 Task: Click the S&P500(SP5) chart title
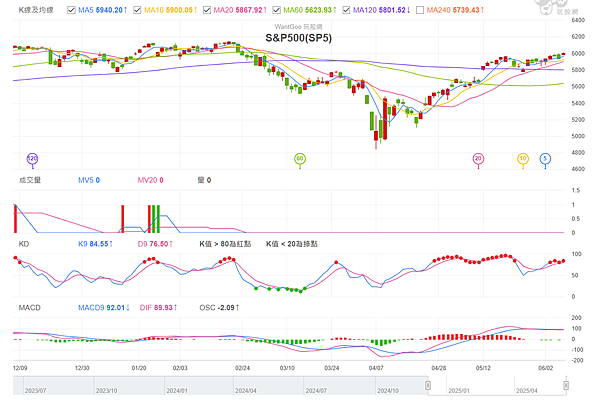point(298,38)
